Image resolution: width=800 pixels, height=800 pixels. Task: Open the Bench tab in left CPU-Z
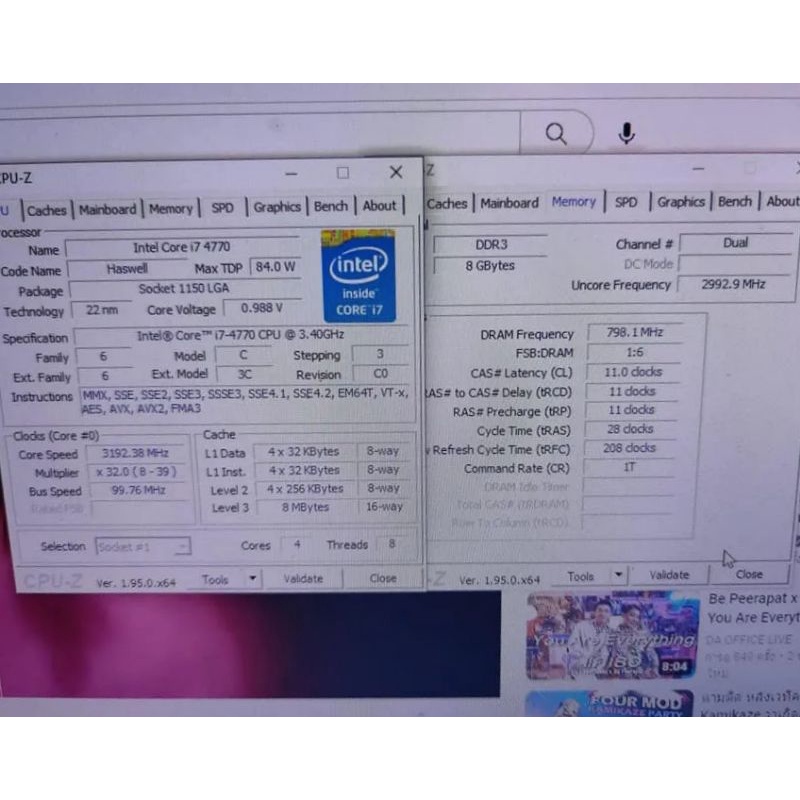(331, 206)
